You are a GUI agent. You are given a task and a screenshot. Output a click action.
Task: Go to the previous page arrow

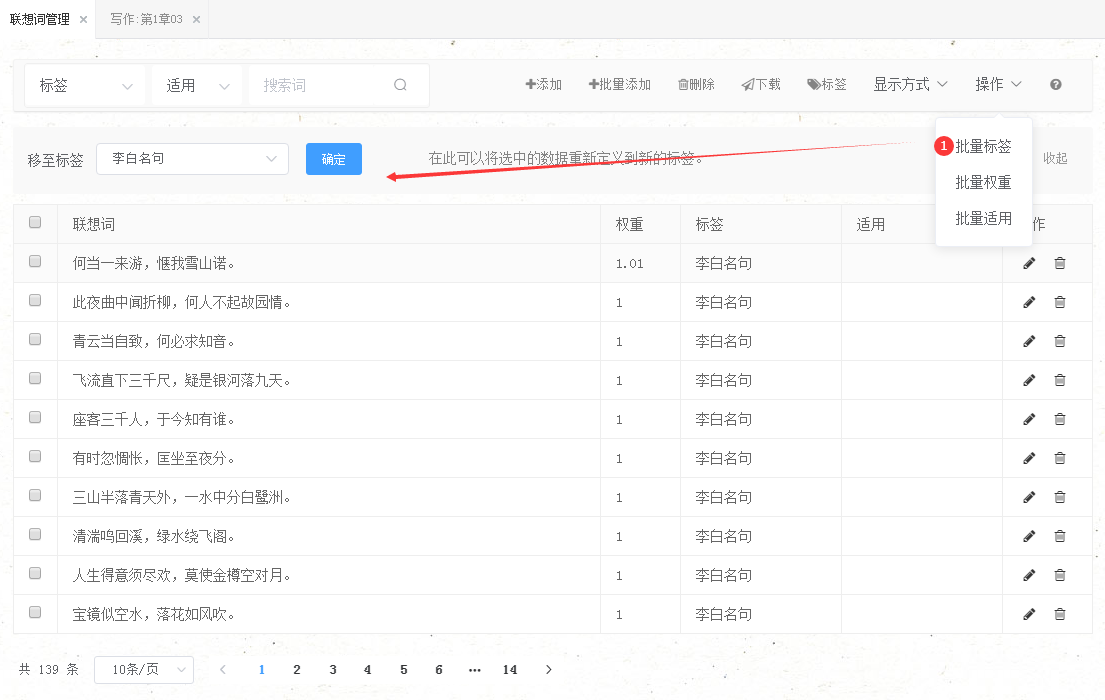[223, 670]
